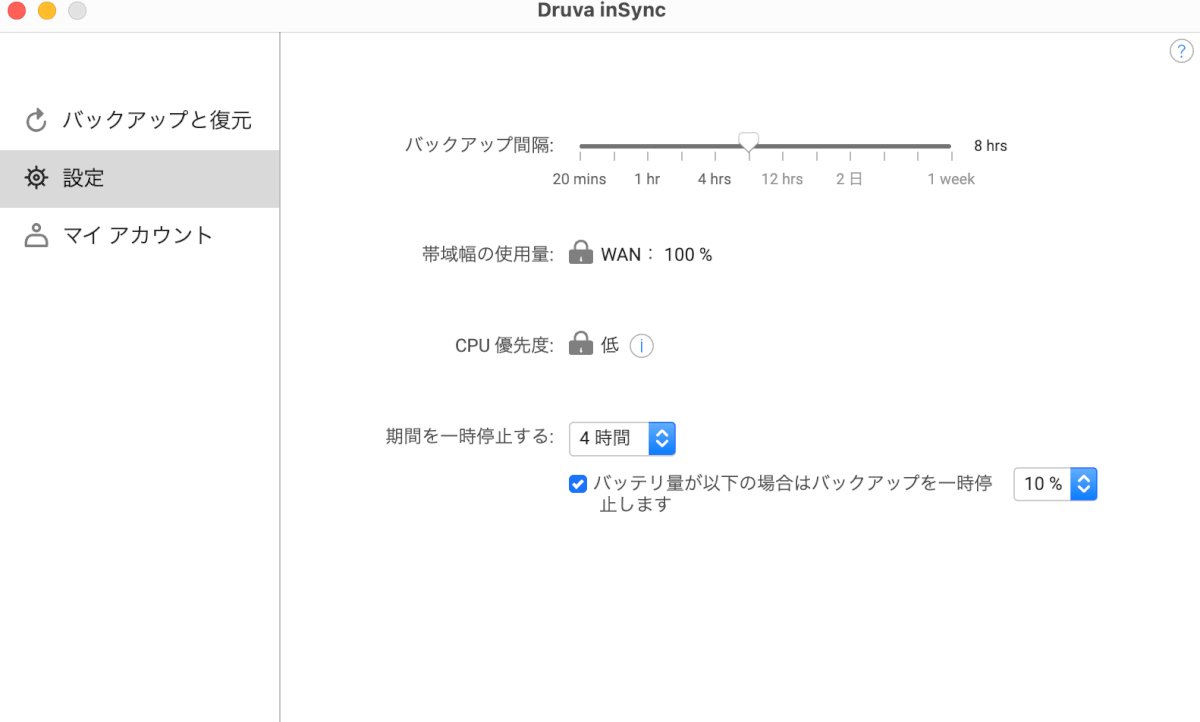The height and width of the screenshot is (722, 1200).
Task: Select 設定 in the sidebar
Action: pos(84,179)
